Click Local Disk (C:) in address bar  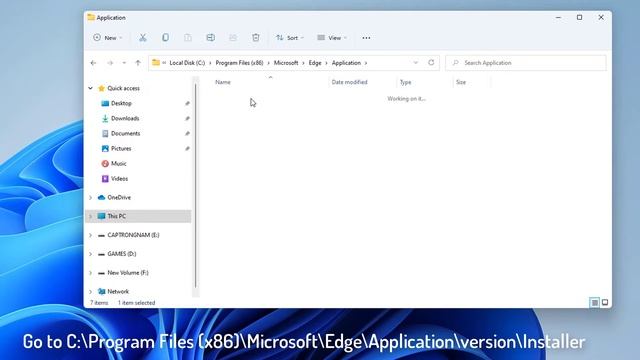[x=187, y=63]
